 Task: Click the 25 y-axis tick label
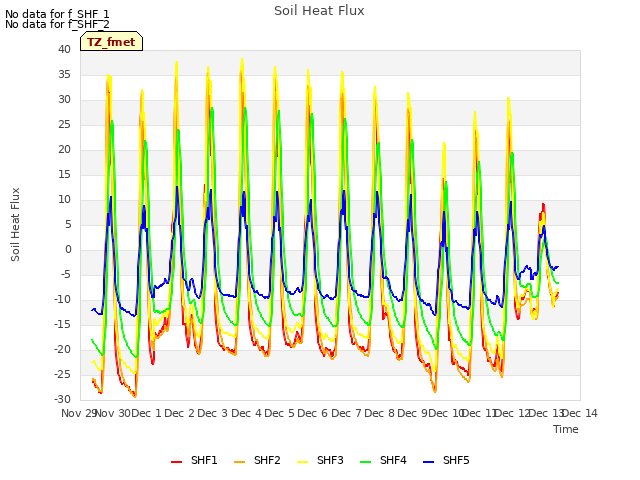click(64, 125)
